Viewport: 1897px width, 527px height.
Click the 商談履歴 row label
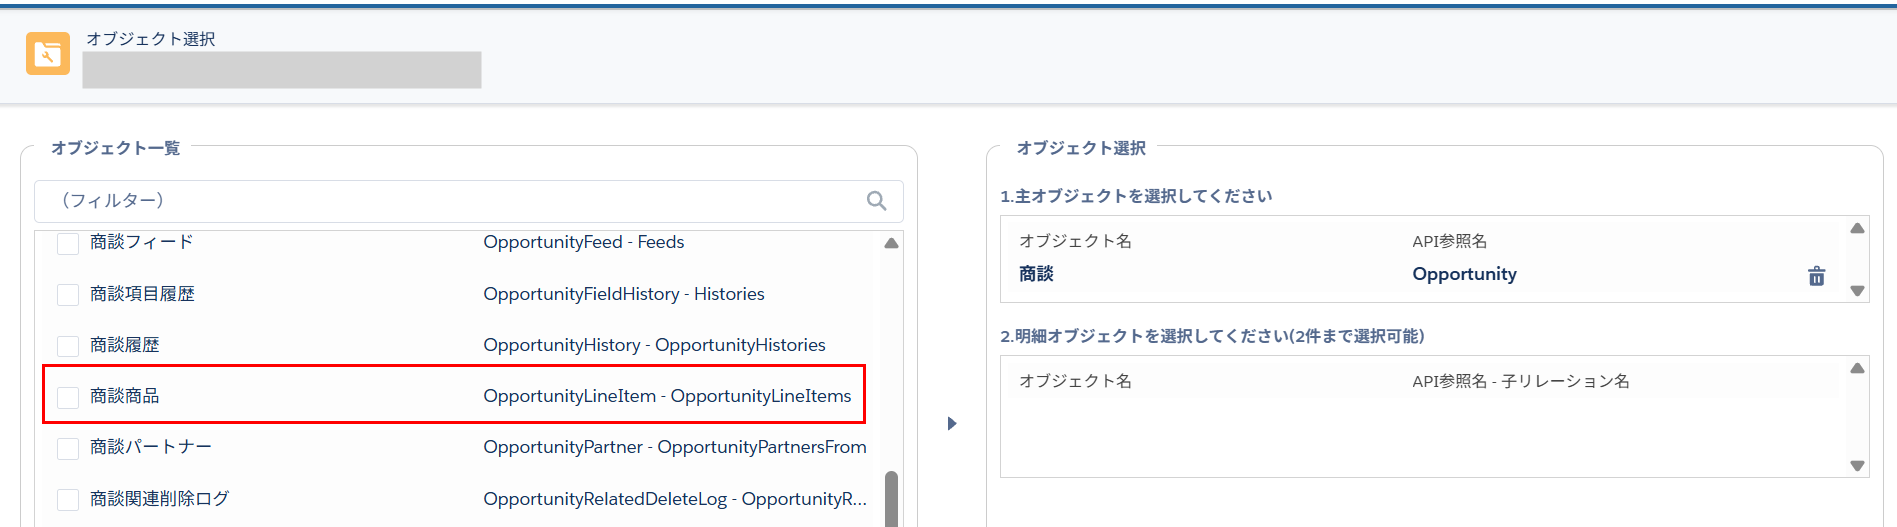(x=125, y=345)
